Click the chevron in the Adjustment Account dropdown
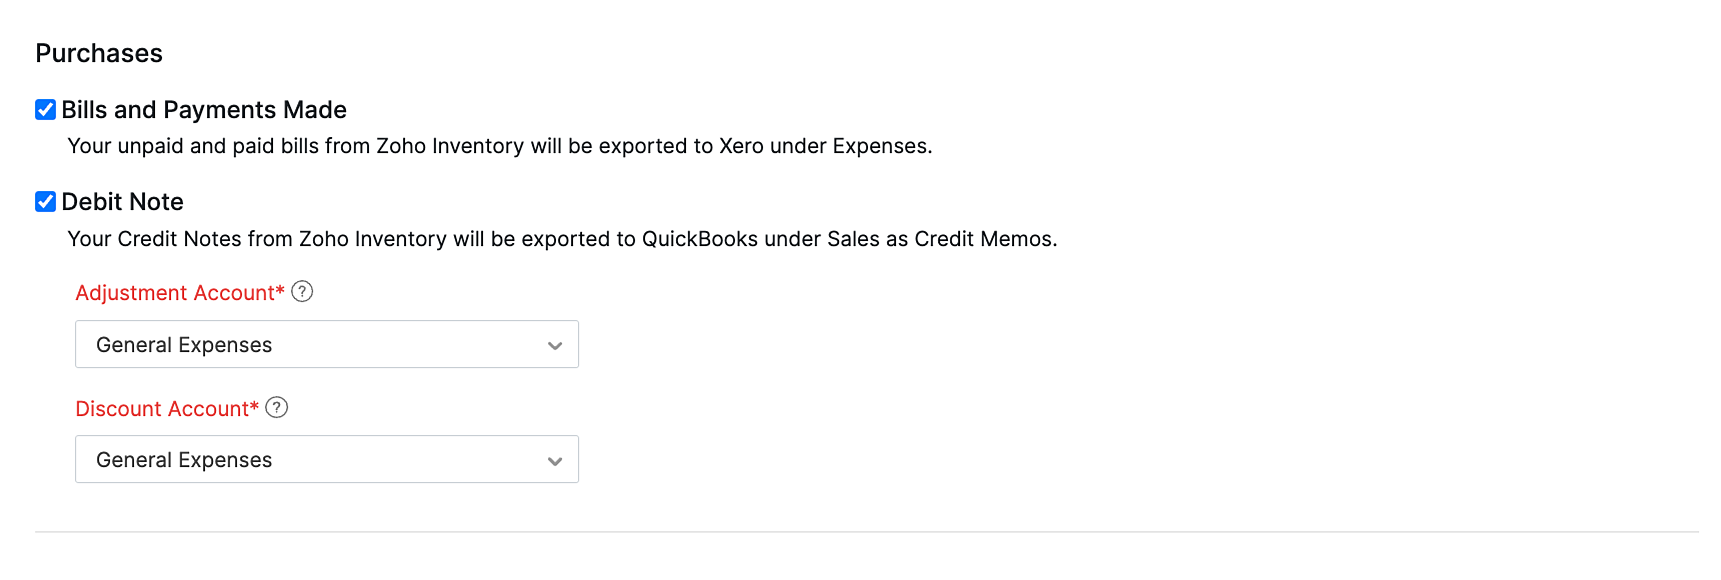This screenshot has height=580, width=1721. [x=555, y=344]
